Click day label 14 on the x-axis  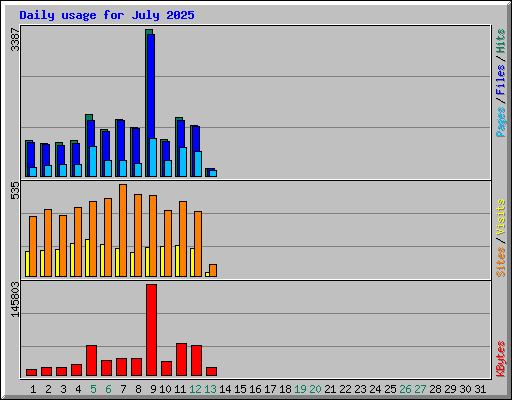coord(225,389)
